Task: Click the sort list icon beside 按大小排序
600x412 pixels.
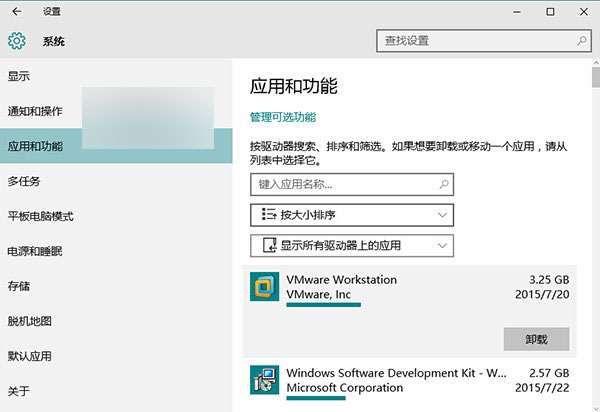Action: point(268,214)
